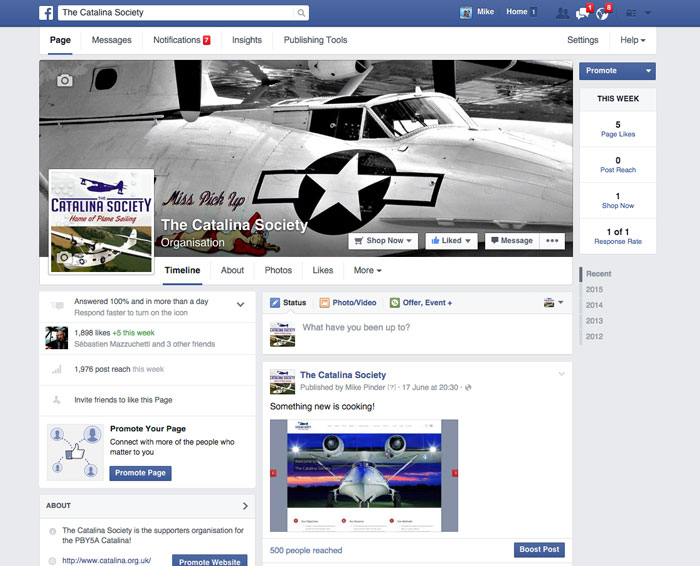
Task: Click the Facebook logo icon
Action: tap(46, 13)
